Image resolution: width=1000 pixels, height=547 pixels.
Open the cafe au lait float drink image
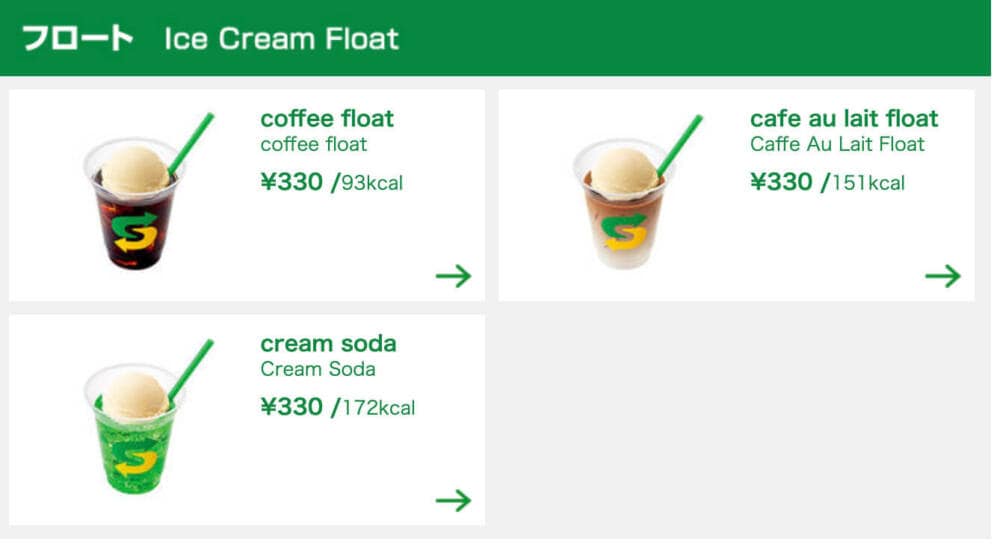[x=636, y=191]
